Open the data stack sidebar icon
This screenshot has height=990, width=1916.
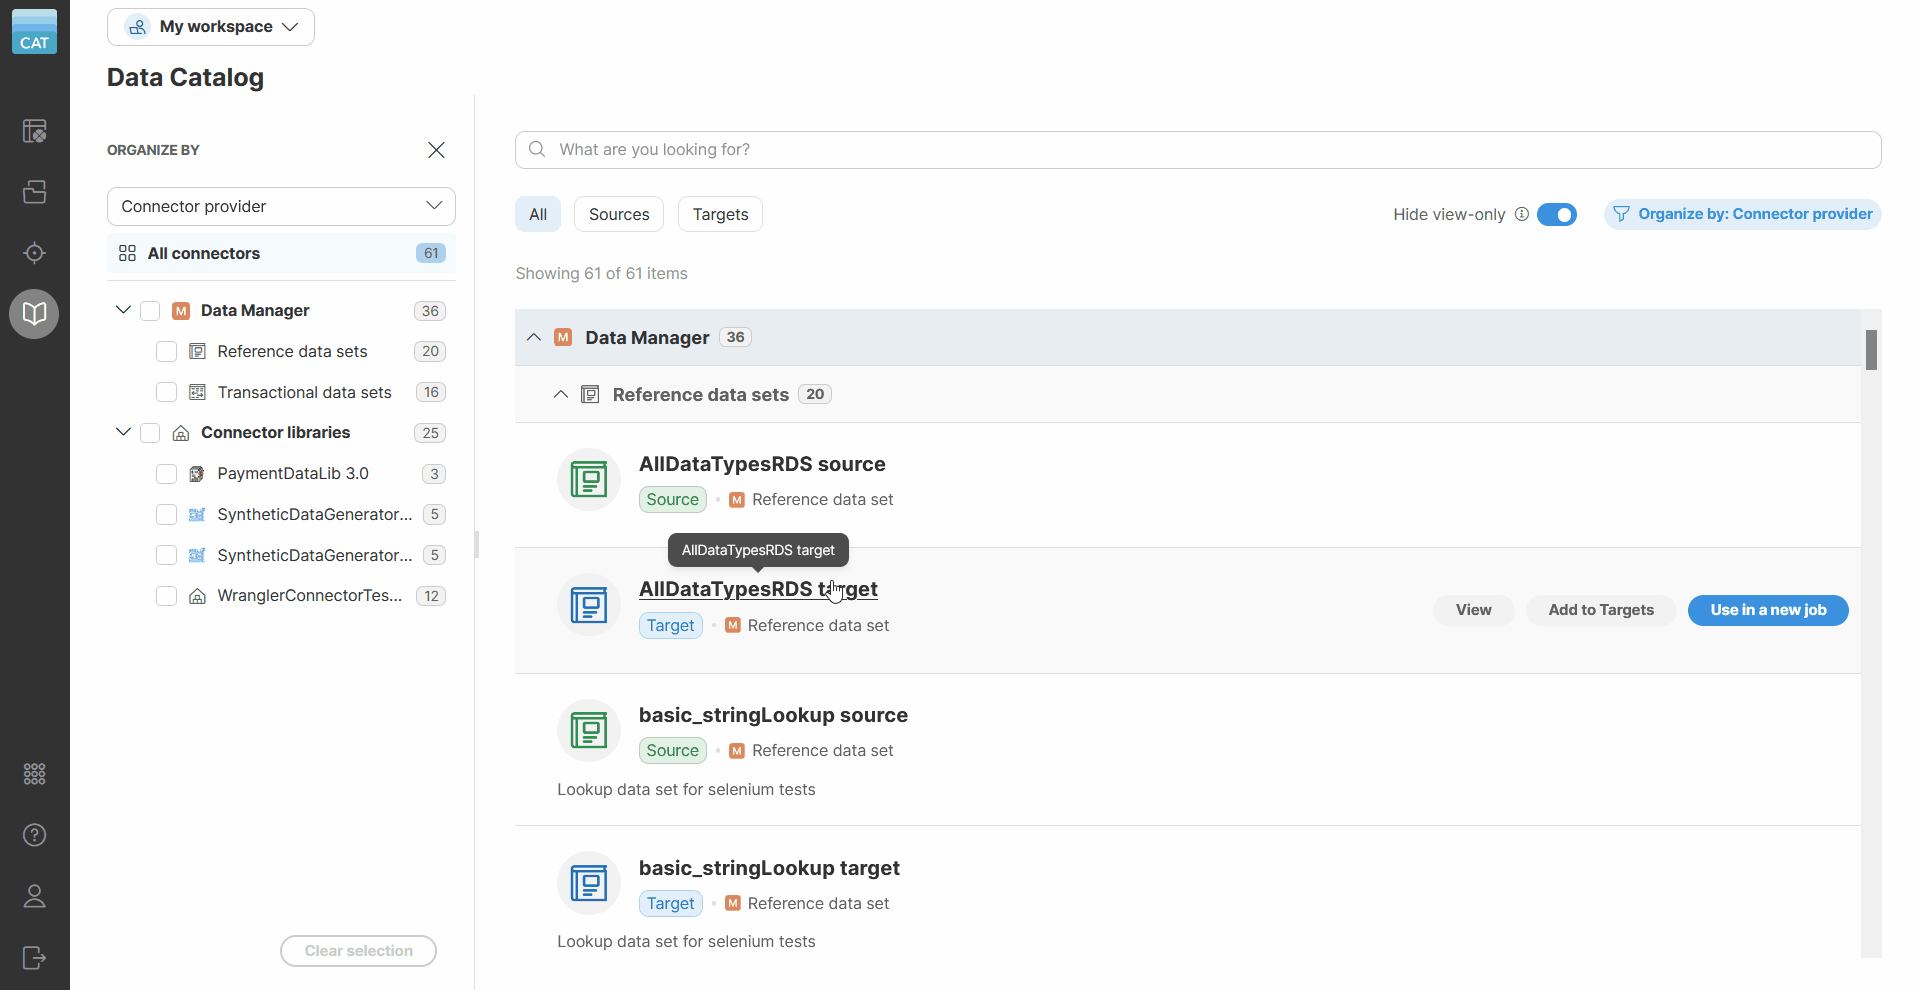35,192
